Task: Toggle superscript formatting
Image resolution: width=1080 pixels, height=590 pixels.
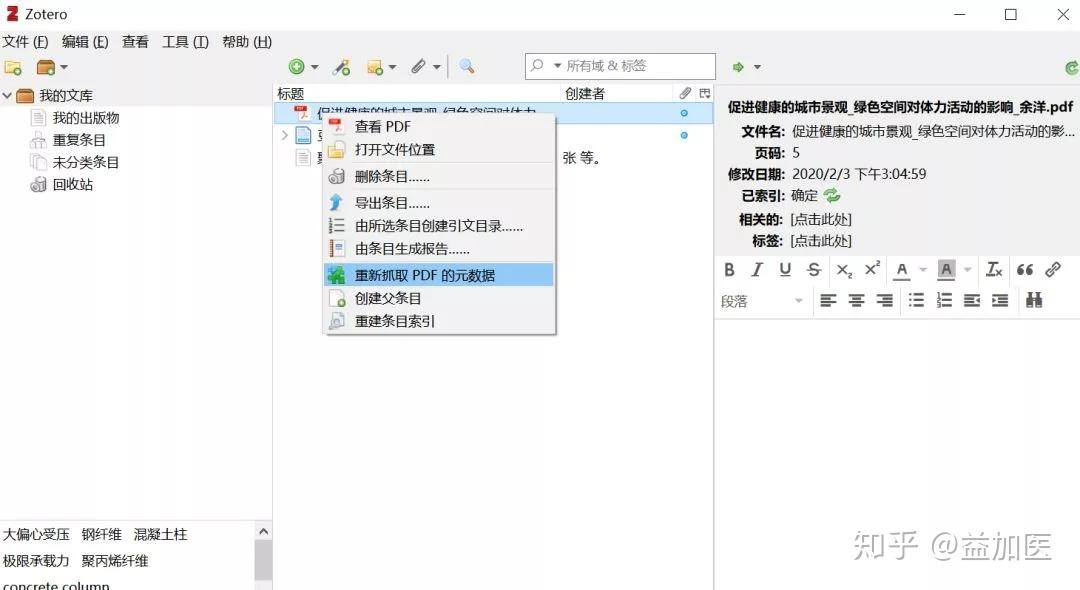Action: click(x=872, y=269)
